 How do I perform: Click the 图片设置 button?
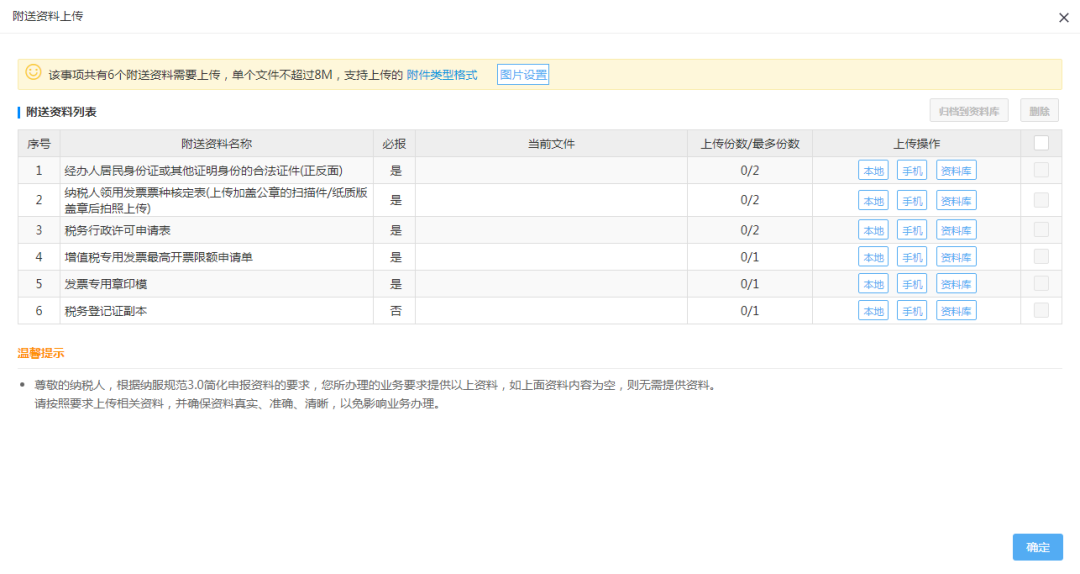click(523, 74)
